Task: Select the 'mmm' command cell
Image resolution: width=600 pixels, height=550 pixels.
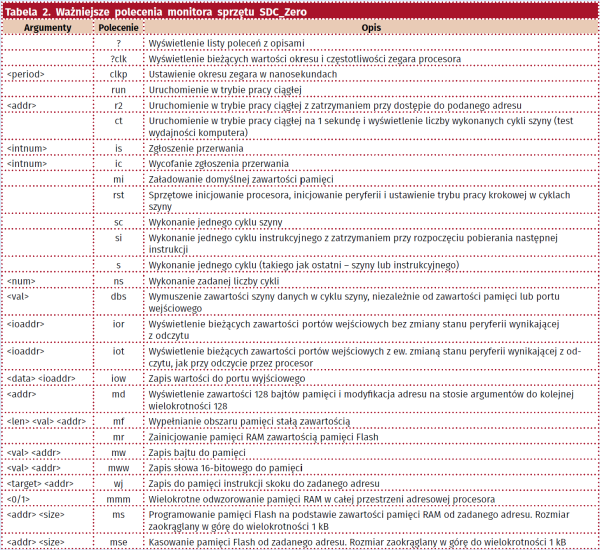Action: [118, 496]
